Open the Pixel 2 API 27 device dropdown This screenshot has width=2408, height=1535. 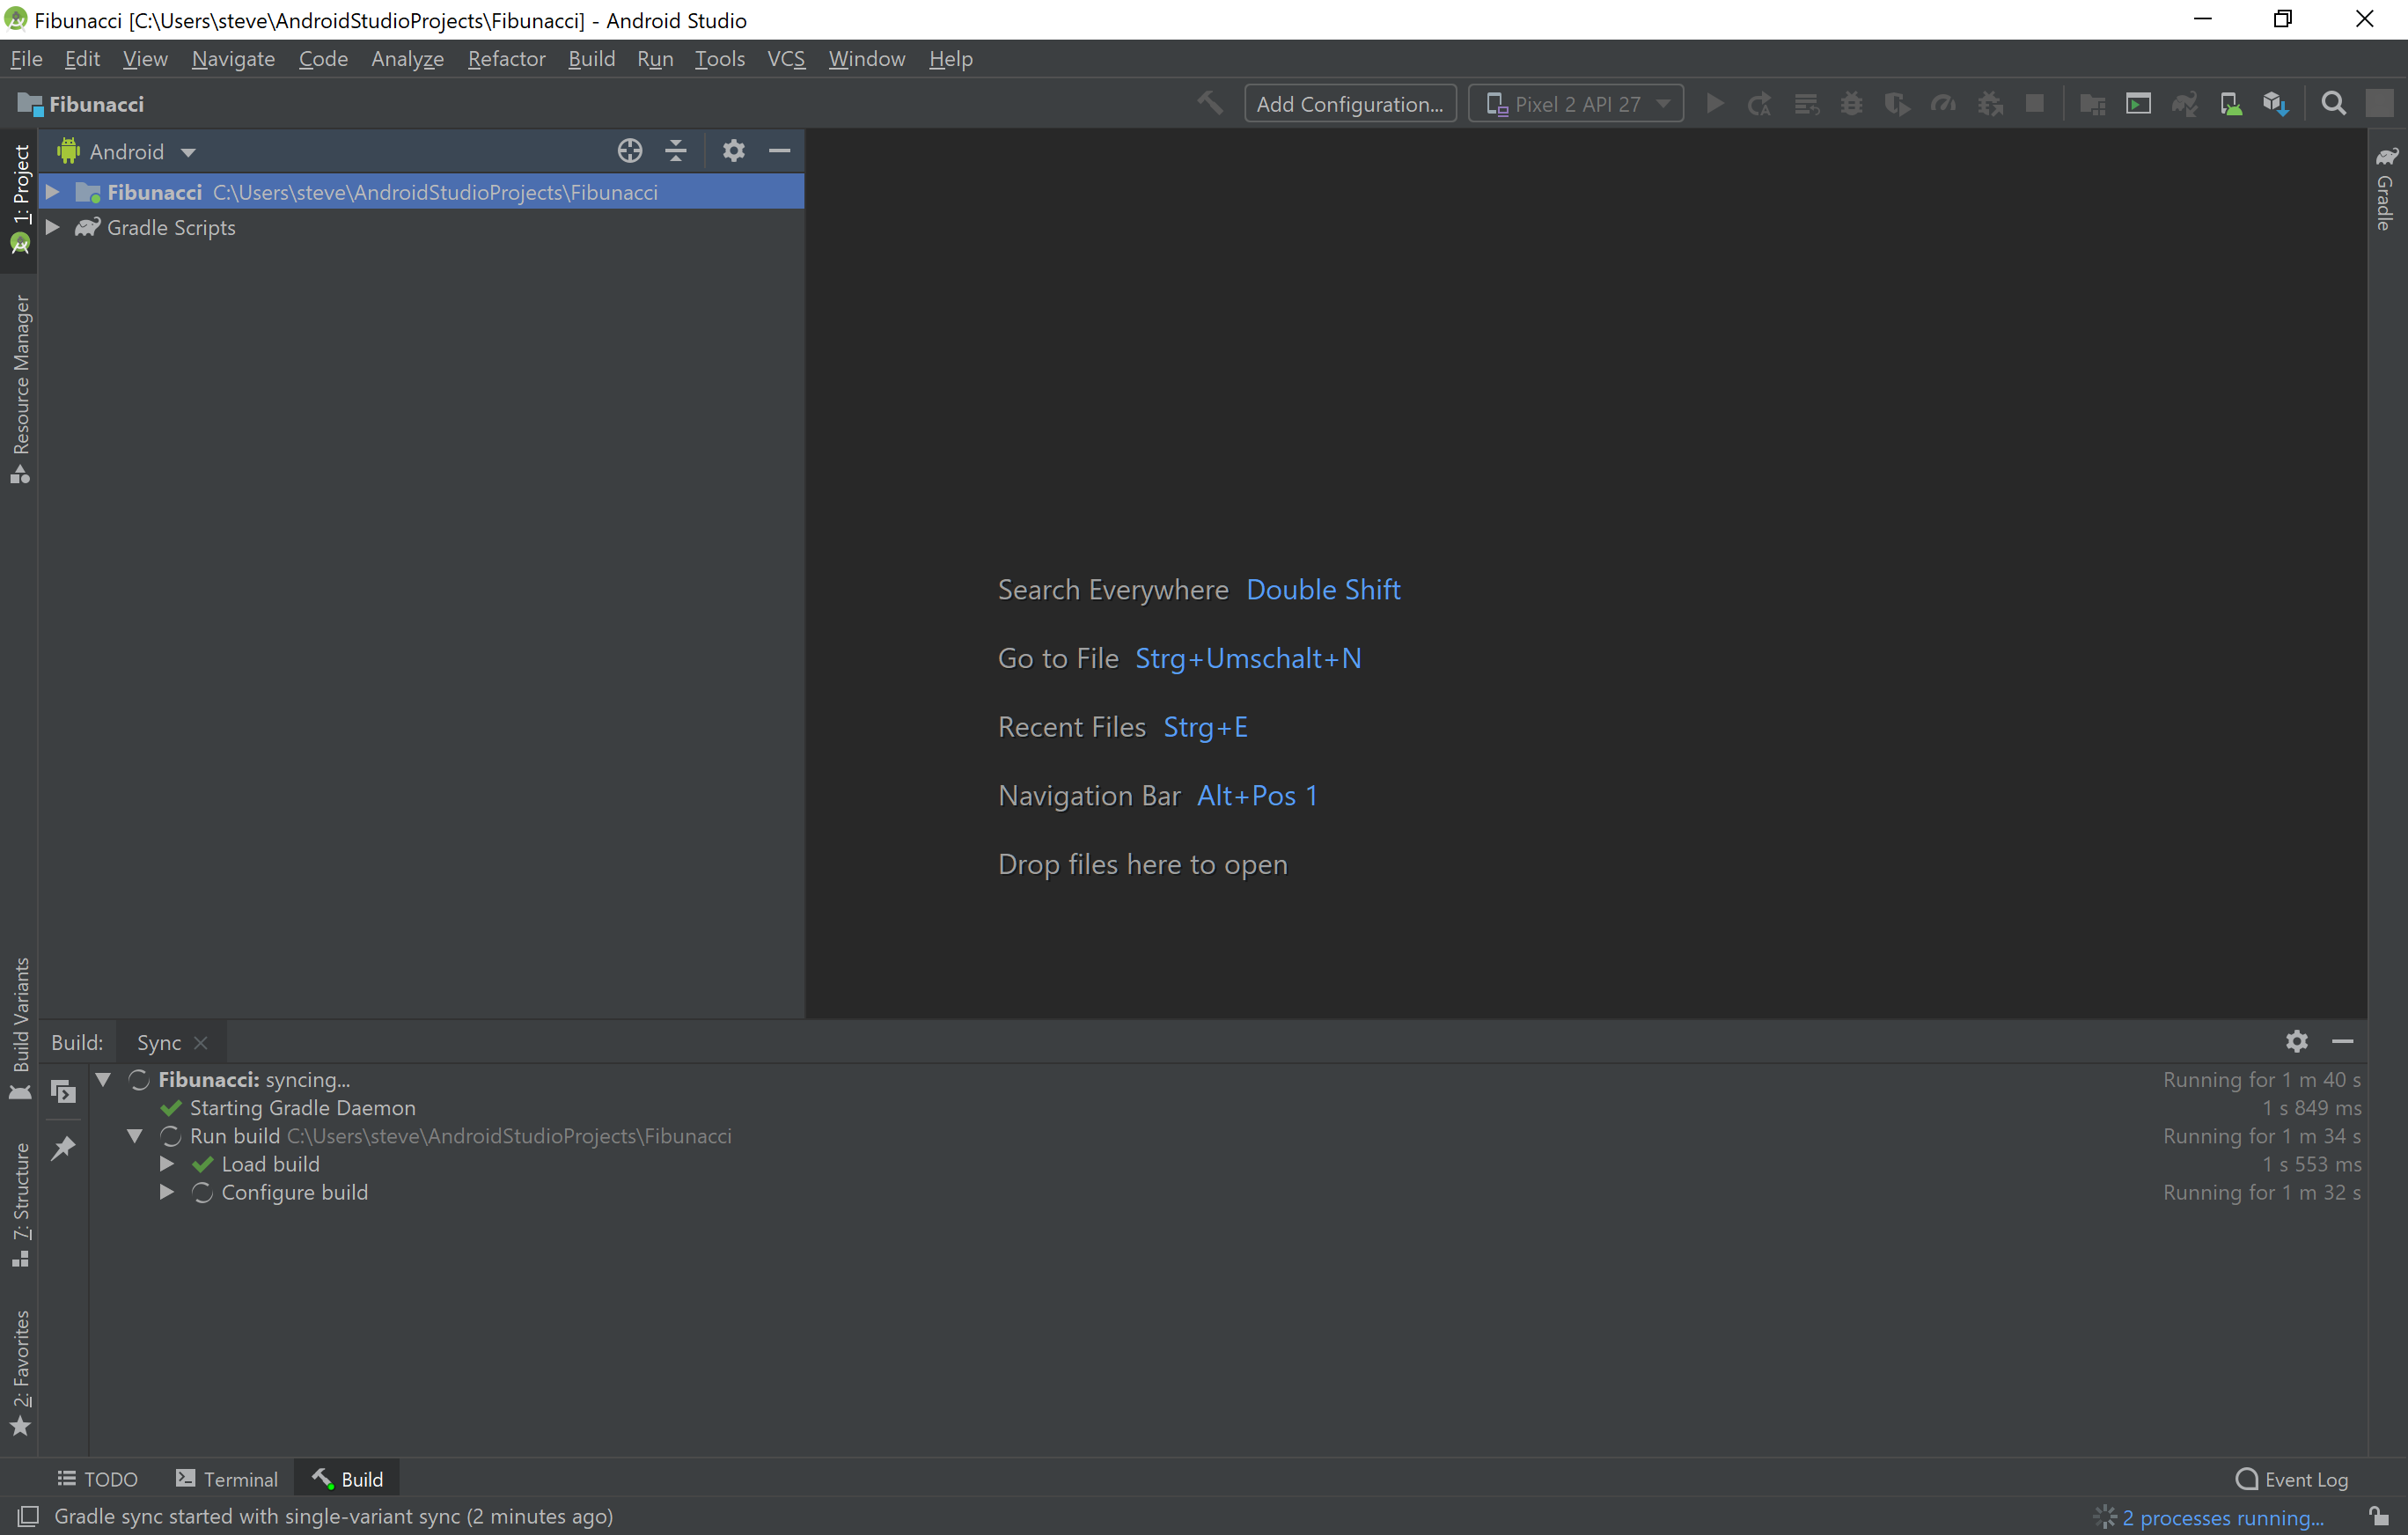click(1576, 104)
